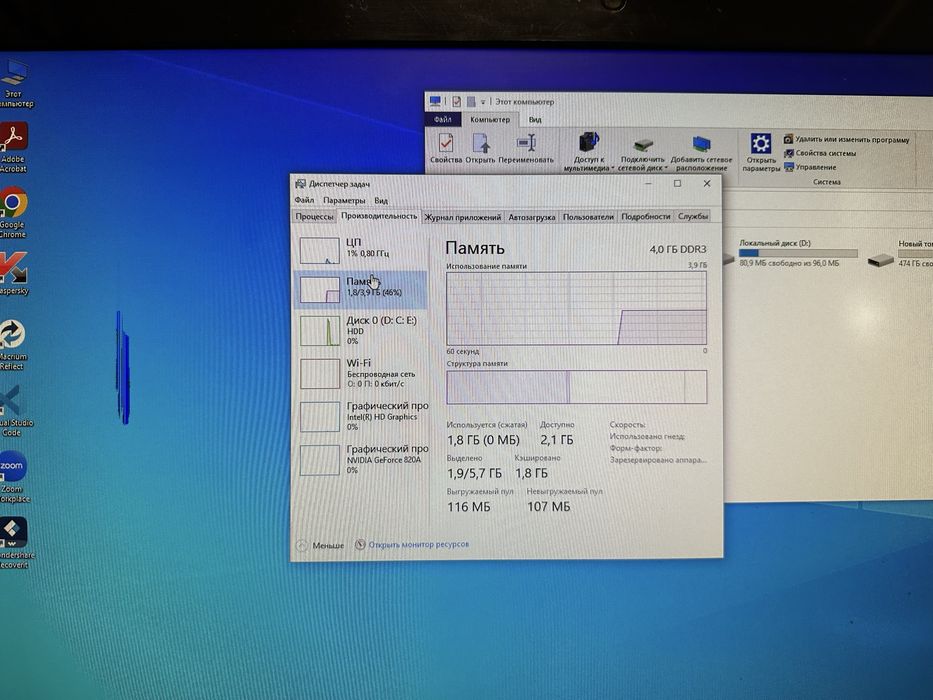This screenshot has height=700, width=933.
Task: Open 'Автозагрузка' tab
Action: pyautogui.click(x=531, y=217)
